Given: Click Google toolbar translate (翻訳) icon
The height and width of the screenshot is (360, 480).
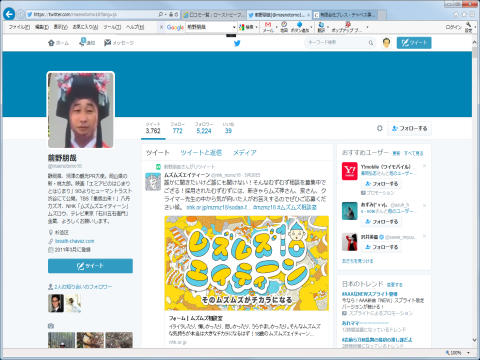Looking at the screenshot, I should (x=321, y=27).
